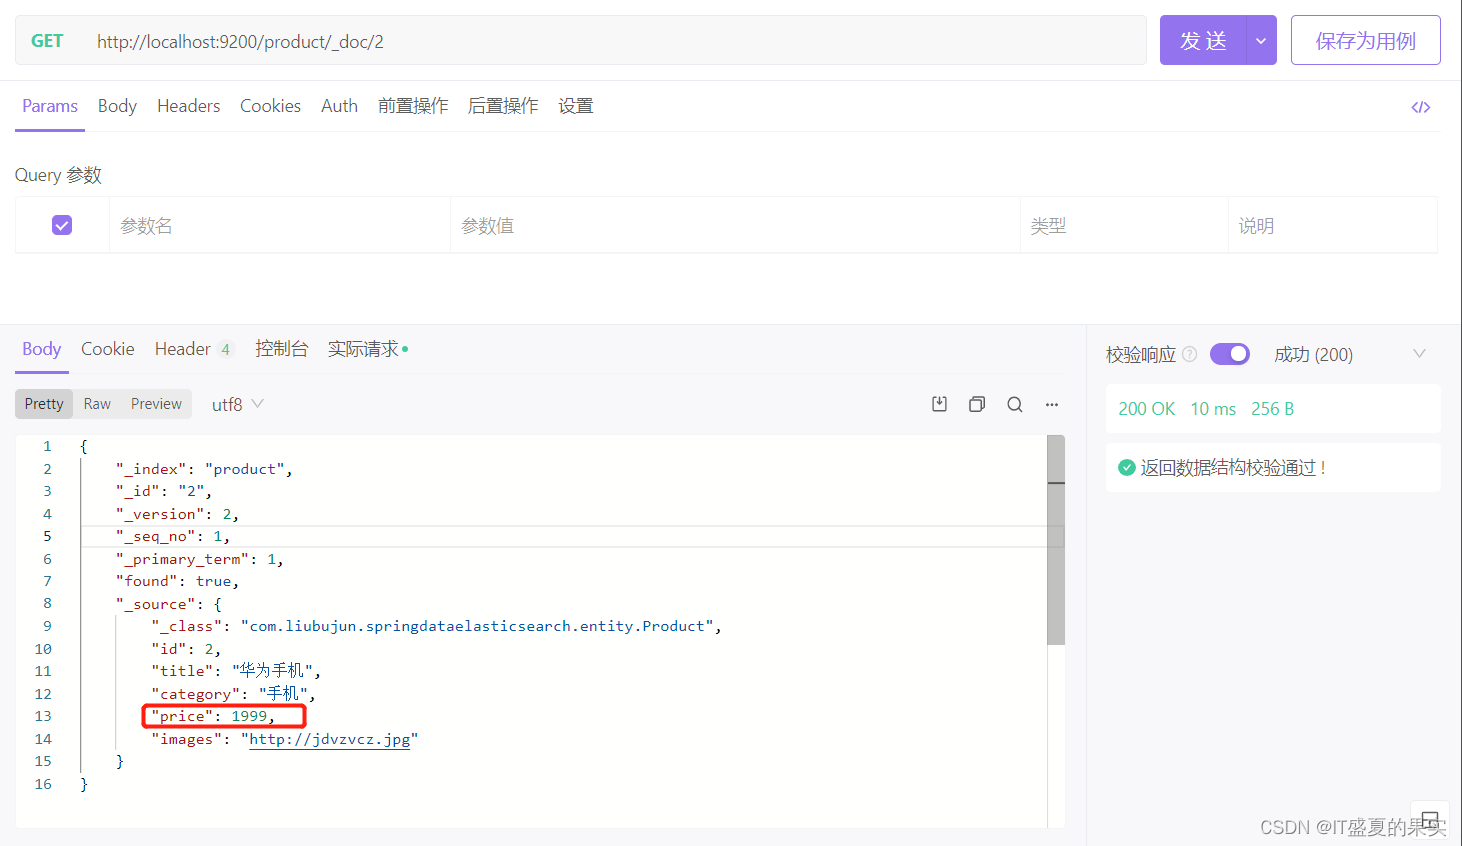Open the jdvzvcz.jpg image link

(330, 738)
